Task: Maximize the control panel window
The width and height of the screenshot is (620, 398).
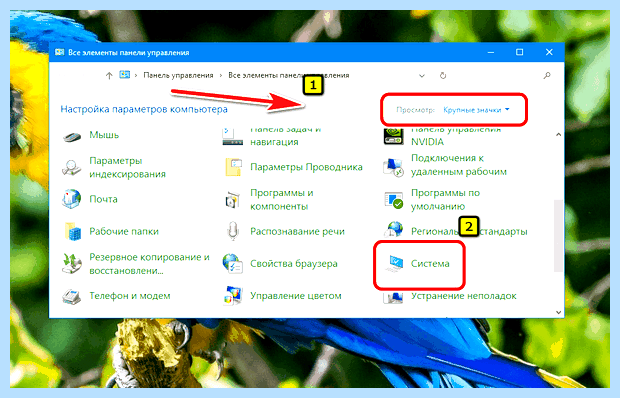Action: click(520, 52)
